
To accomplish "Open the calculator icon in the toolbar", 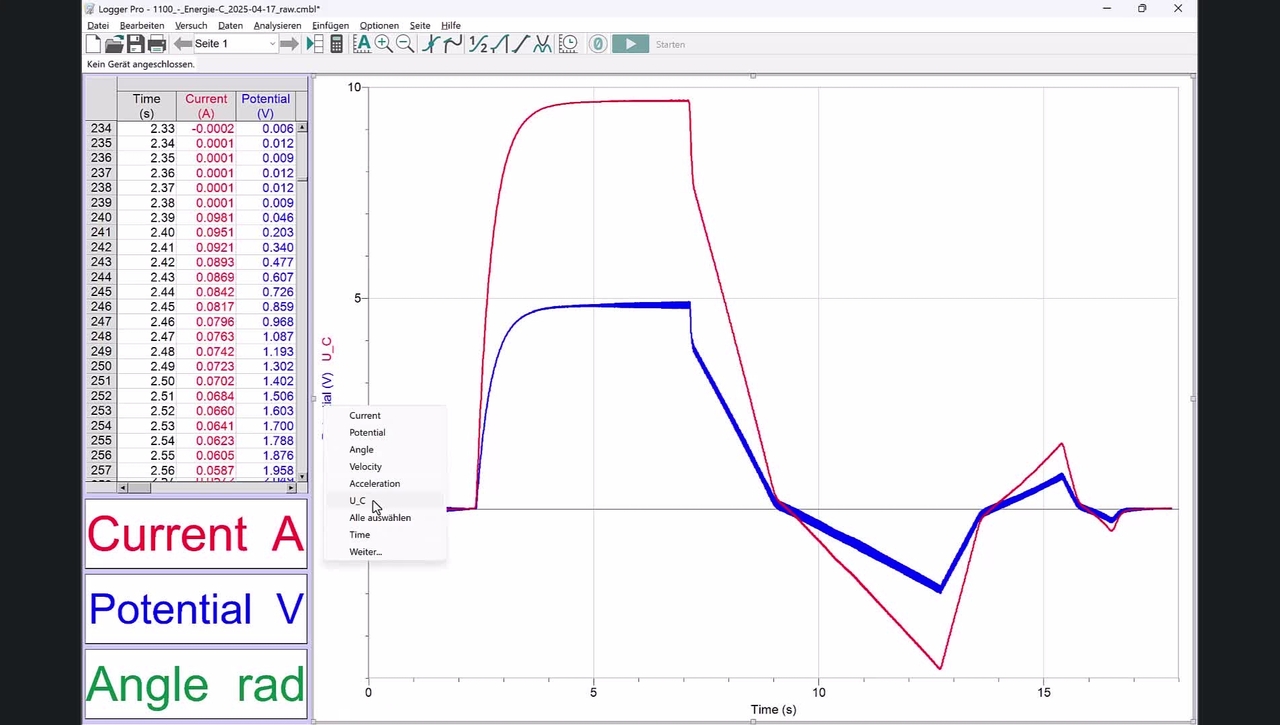I will [x=337, y=44].
